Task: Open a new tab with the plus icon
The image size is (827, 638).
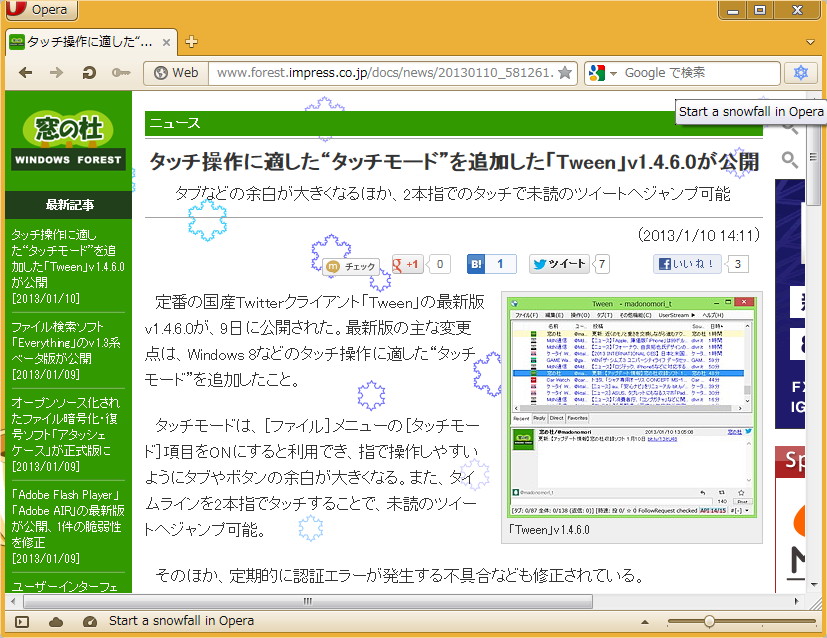Action: click(x=189, y=42)
